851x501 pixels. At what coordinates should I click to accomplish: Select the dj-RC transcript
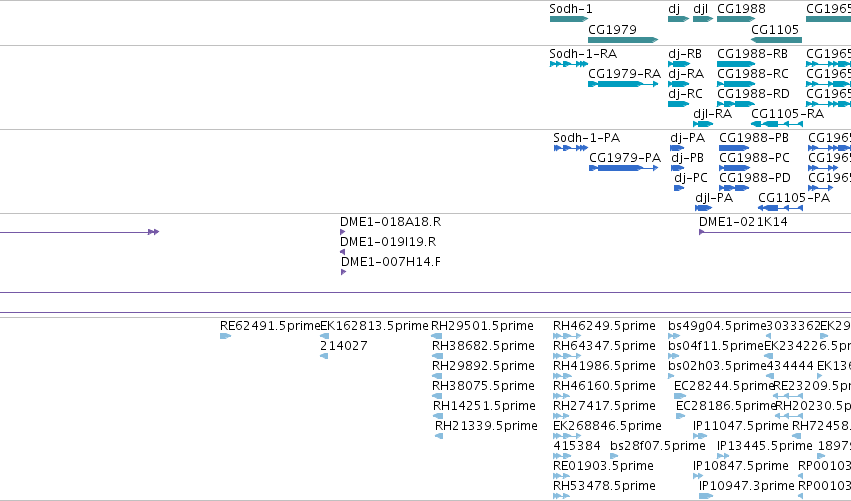(x=678, y=104)
